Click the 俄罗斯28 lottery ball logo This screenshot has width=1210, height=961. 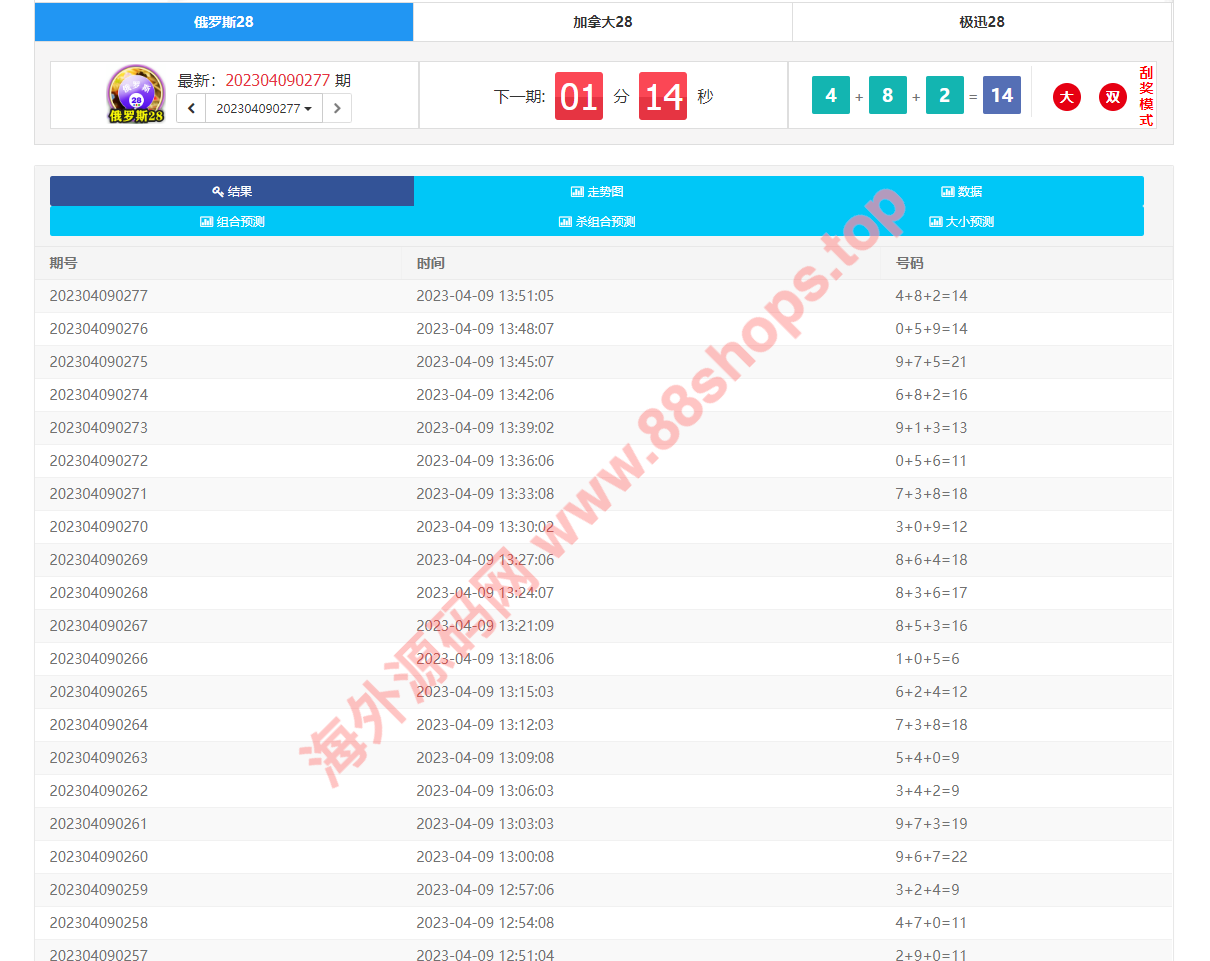click(136, 95)
